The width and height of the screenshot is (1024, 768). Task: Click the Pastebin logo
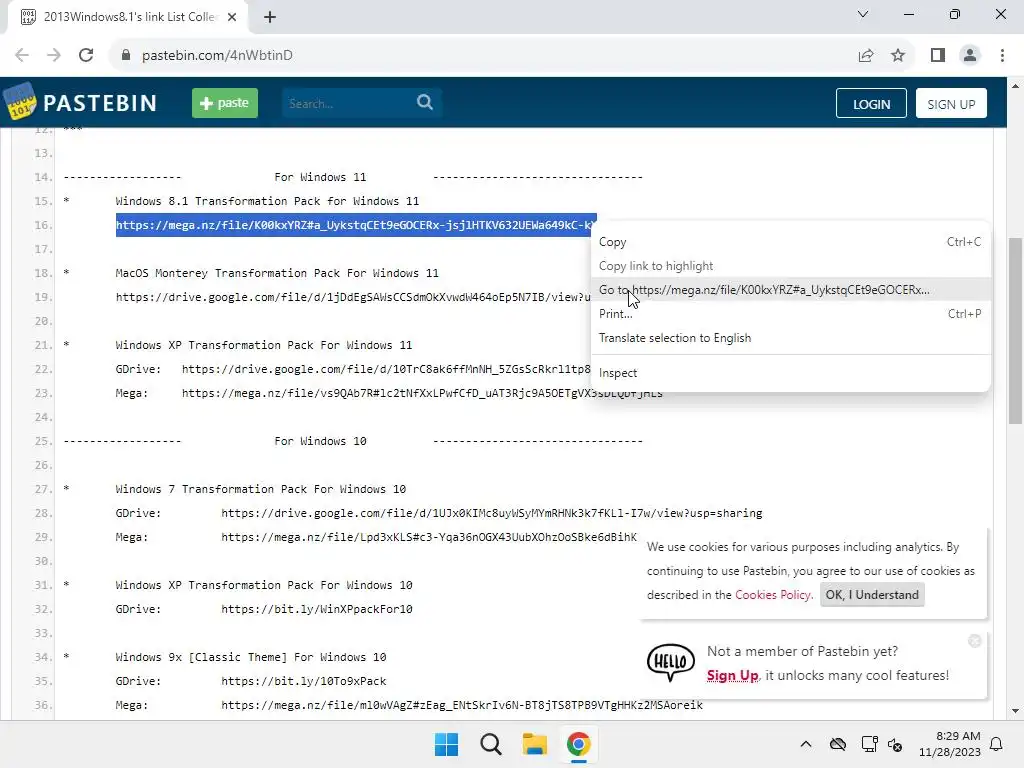pos(80,103)
